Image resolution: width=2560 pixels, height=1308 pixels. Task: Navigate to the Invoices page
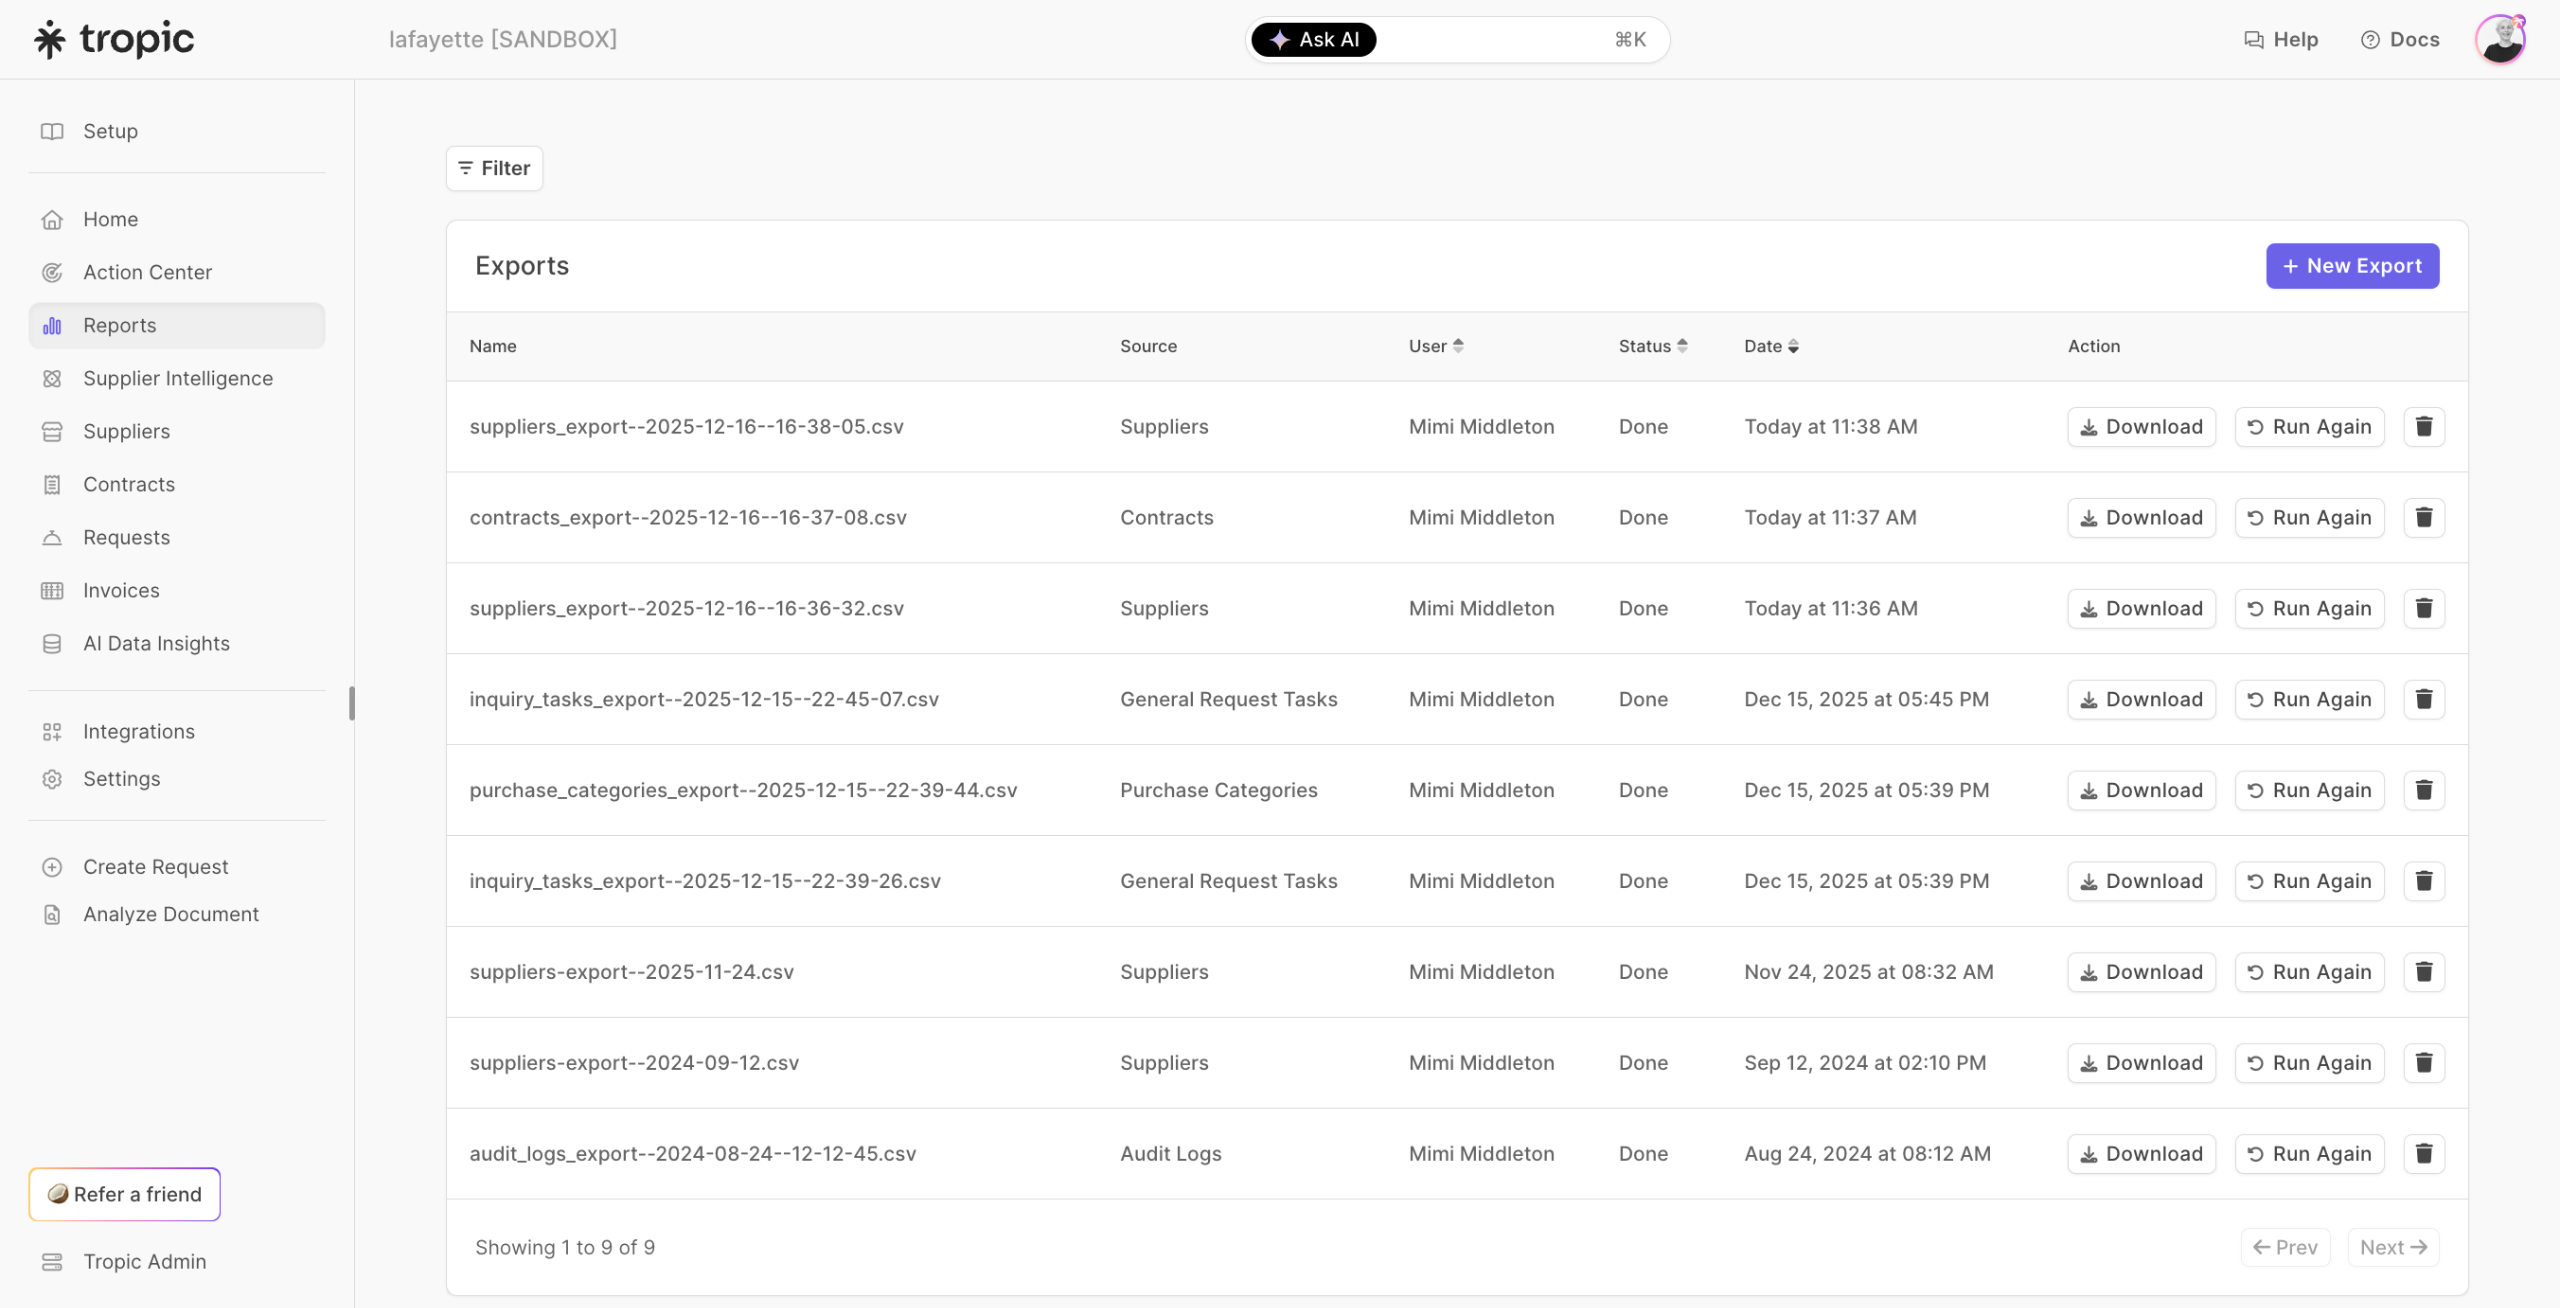(121, 590)
